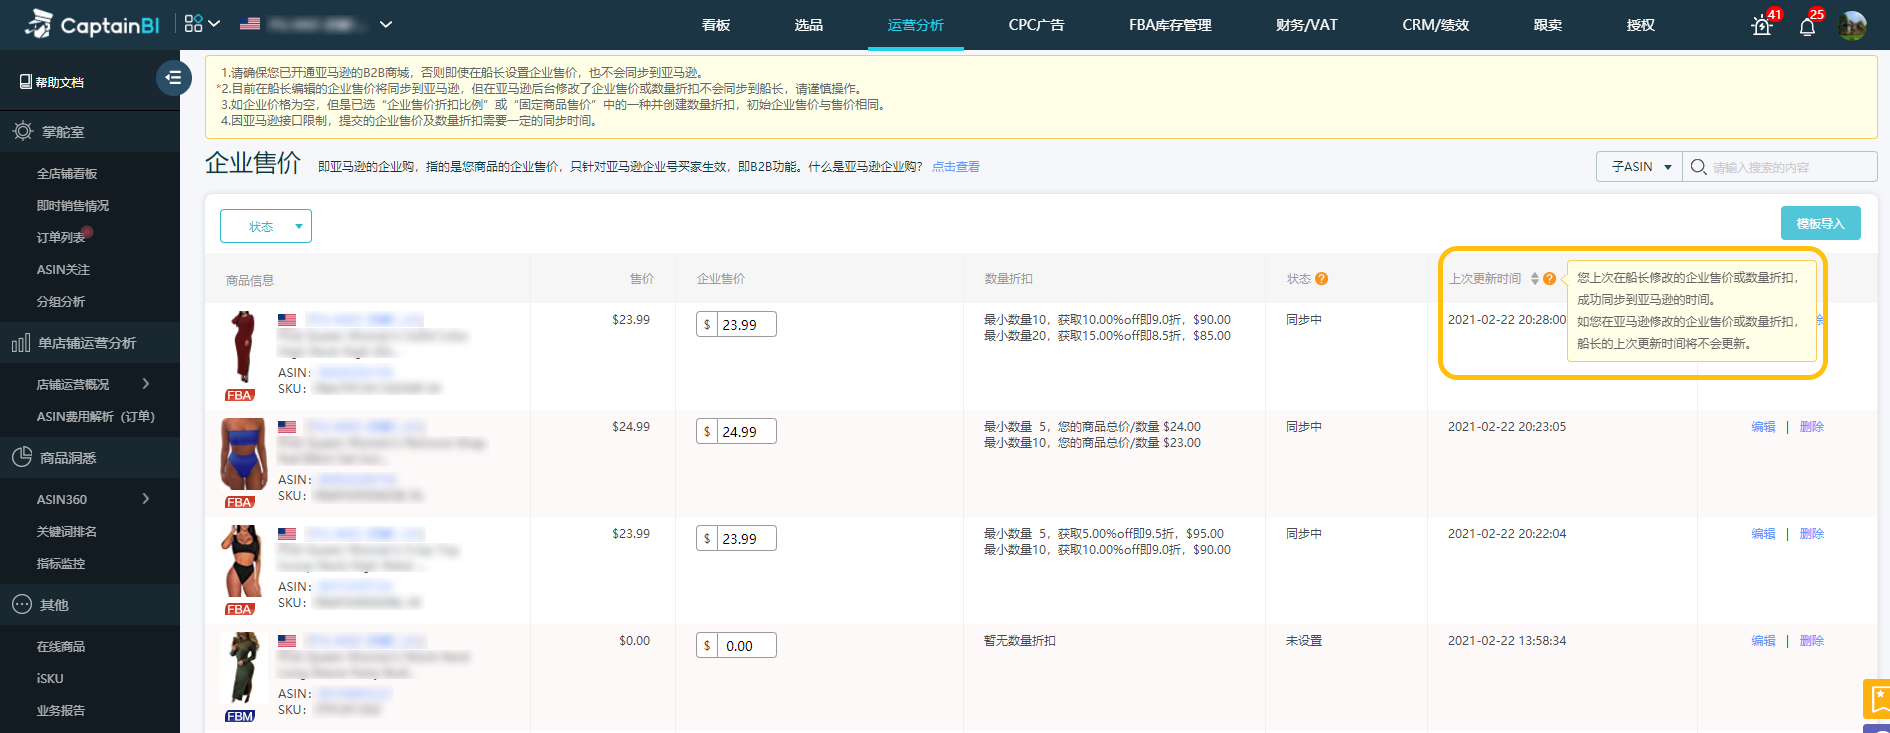The image size is (1890, 733).
Task: Open 指标监控 in sidebar
Action: click(x=61, y=564)
